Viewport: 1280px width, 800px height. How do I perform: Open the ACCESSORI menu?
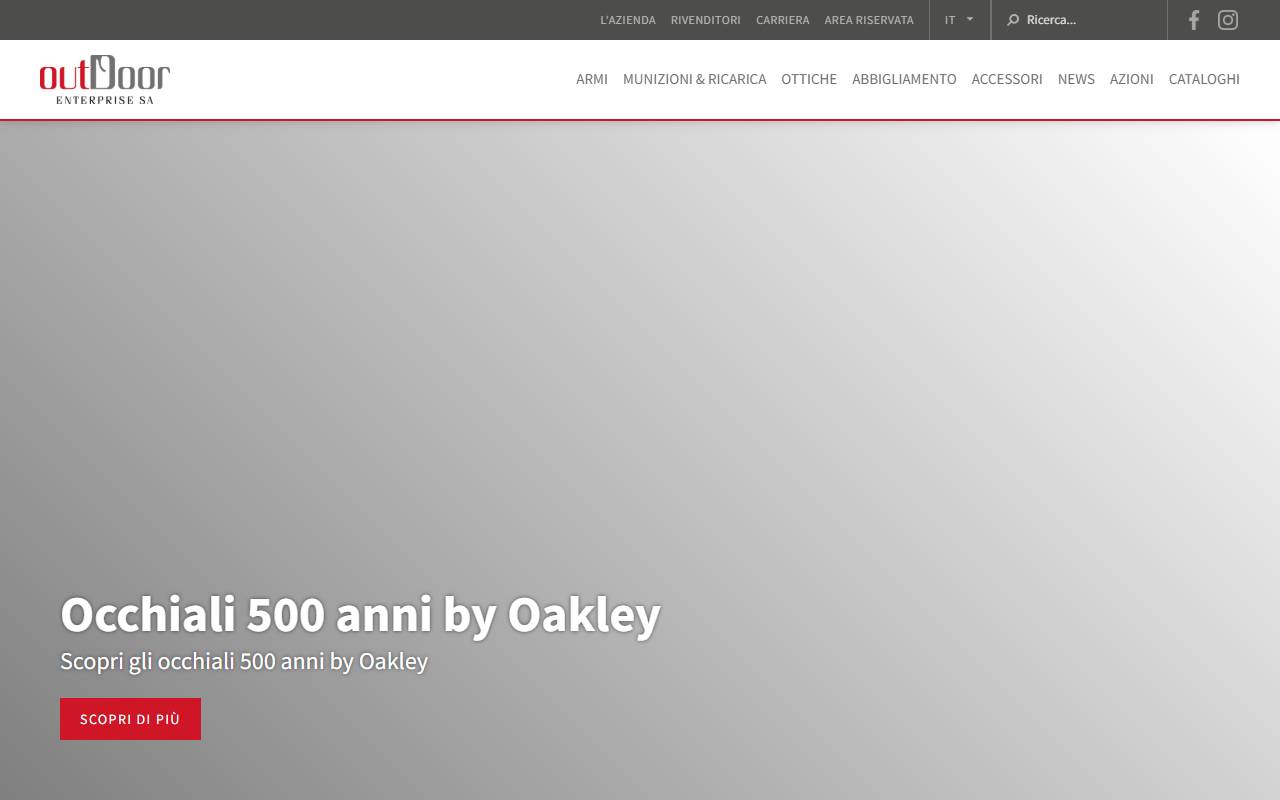click(x=1007, y=79)
